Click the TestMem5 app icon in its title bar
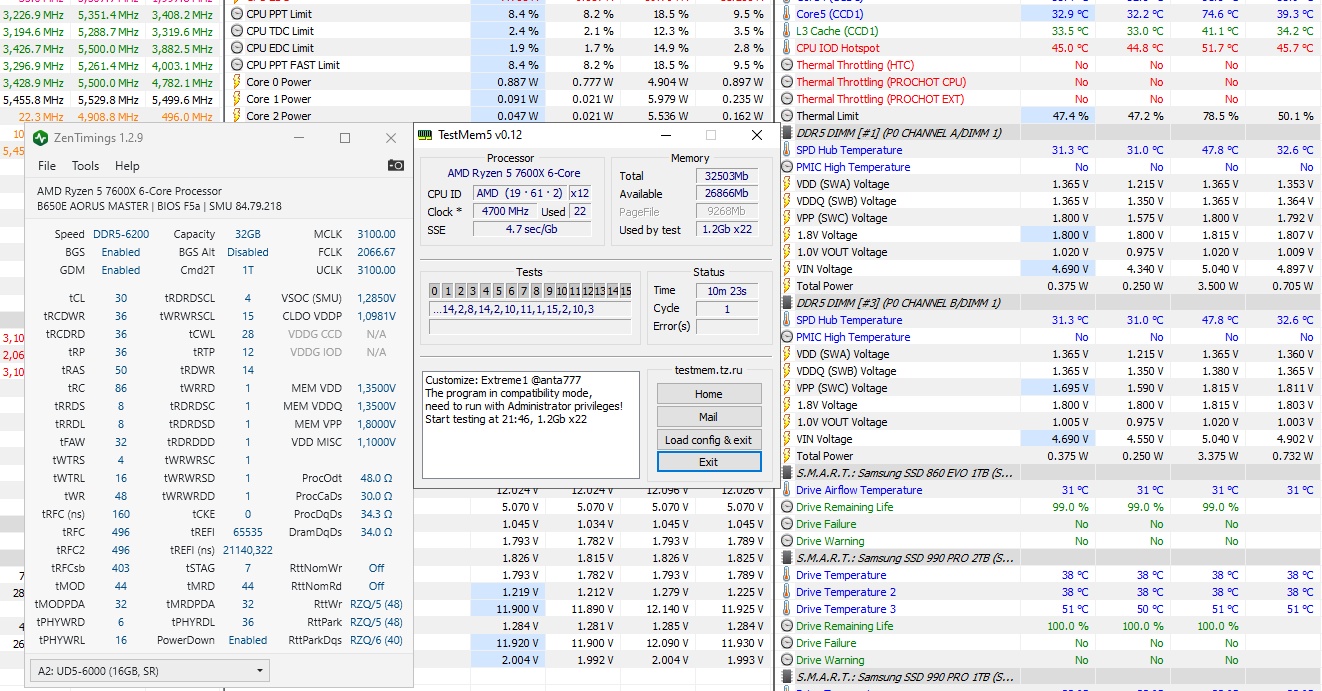1322x691 pixels. 425,135
